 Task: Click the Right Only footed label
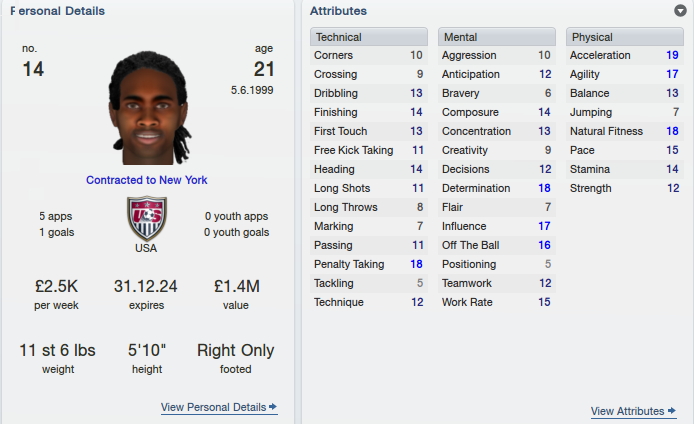coord(235,350)
